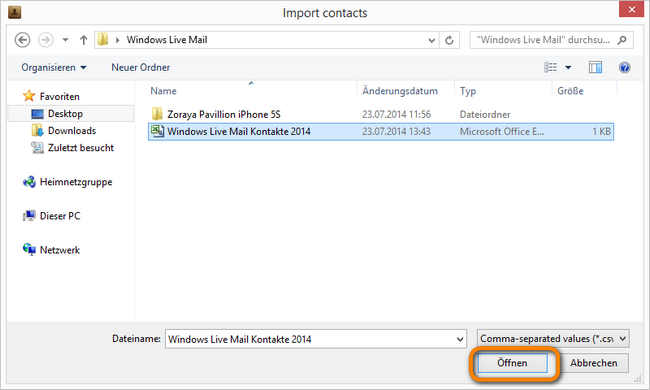
Task: Click the Downloads folder icon
Action: click(x=37, y=131)
